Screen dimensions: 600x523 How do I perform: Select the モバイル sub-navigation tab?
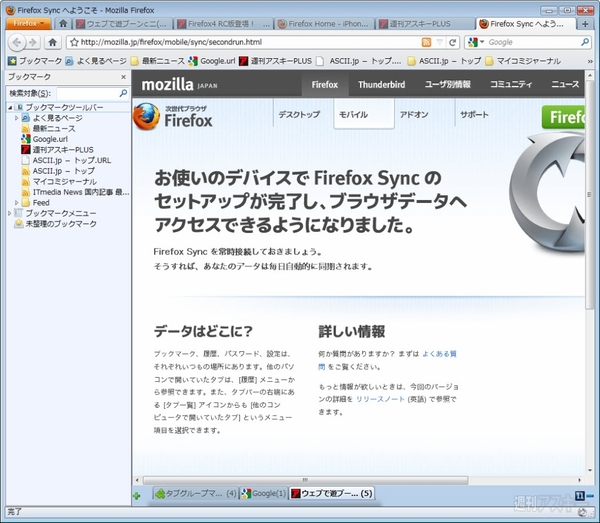pyautogui.click(x=364, y=114)
